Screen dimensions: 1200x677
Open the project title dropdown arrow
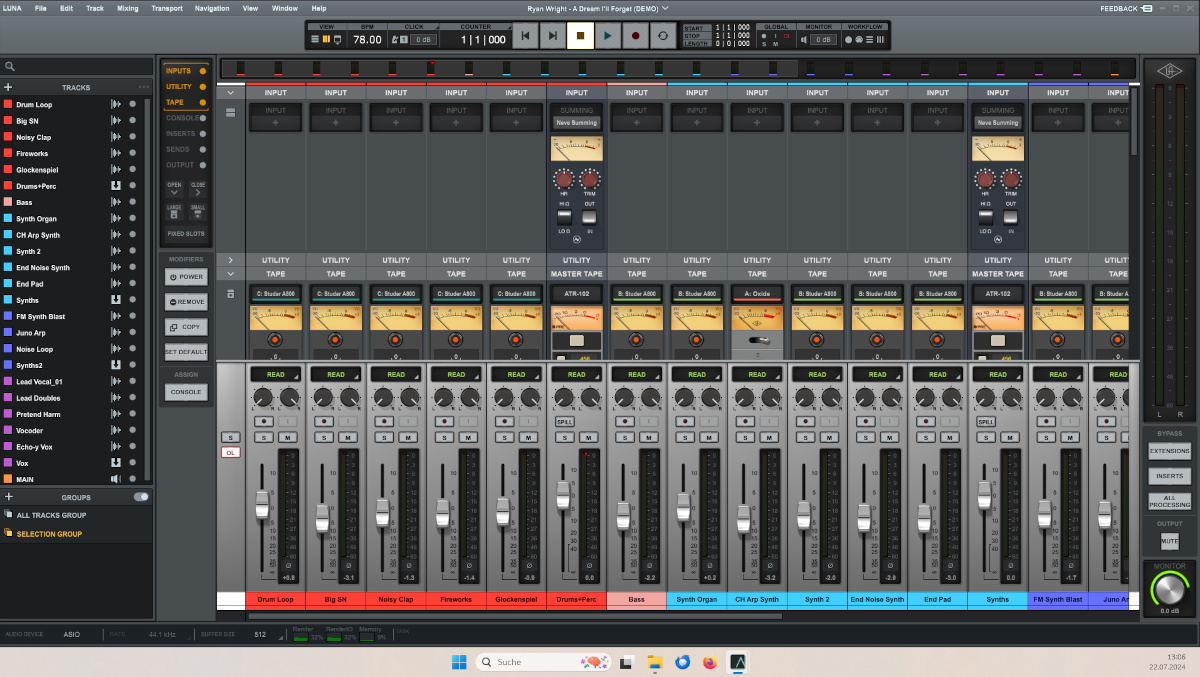pyautogui.click(x=666, y=9)
